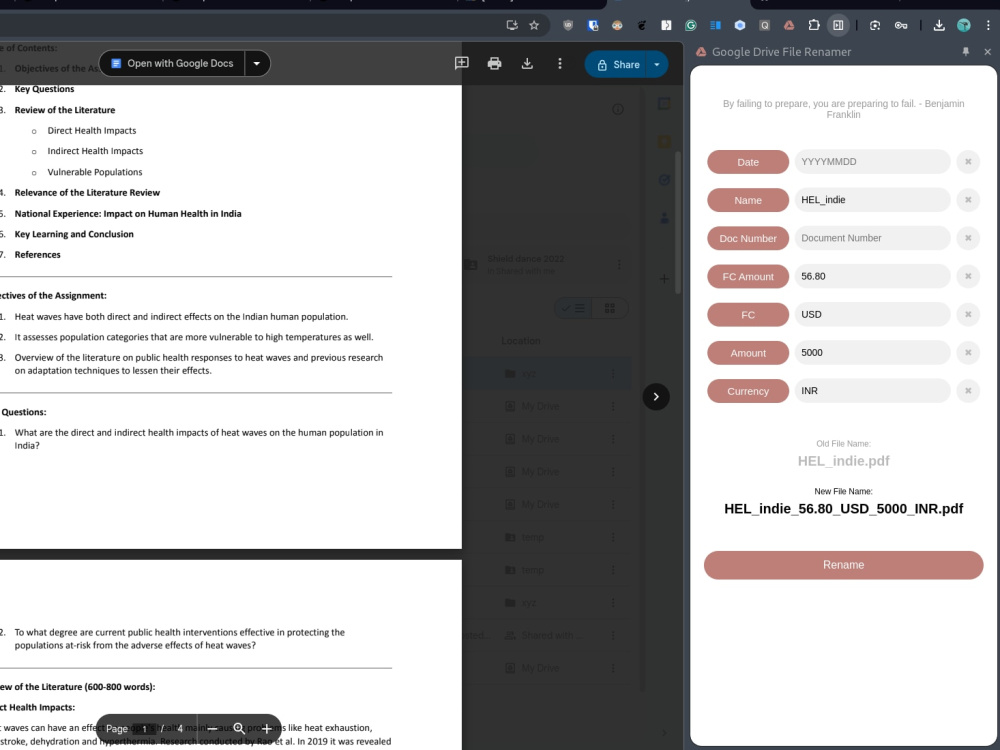Click the Amount label button

tap(748, 353)
